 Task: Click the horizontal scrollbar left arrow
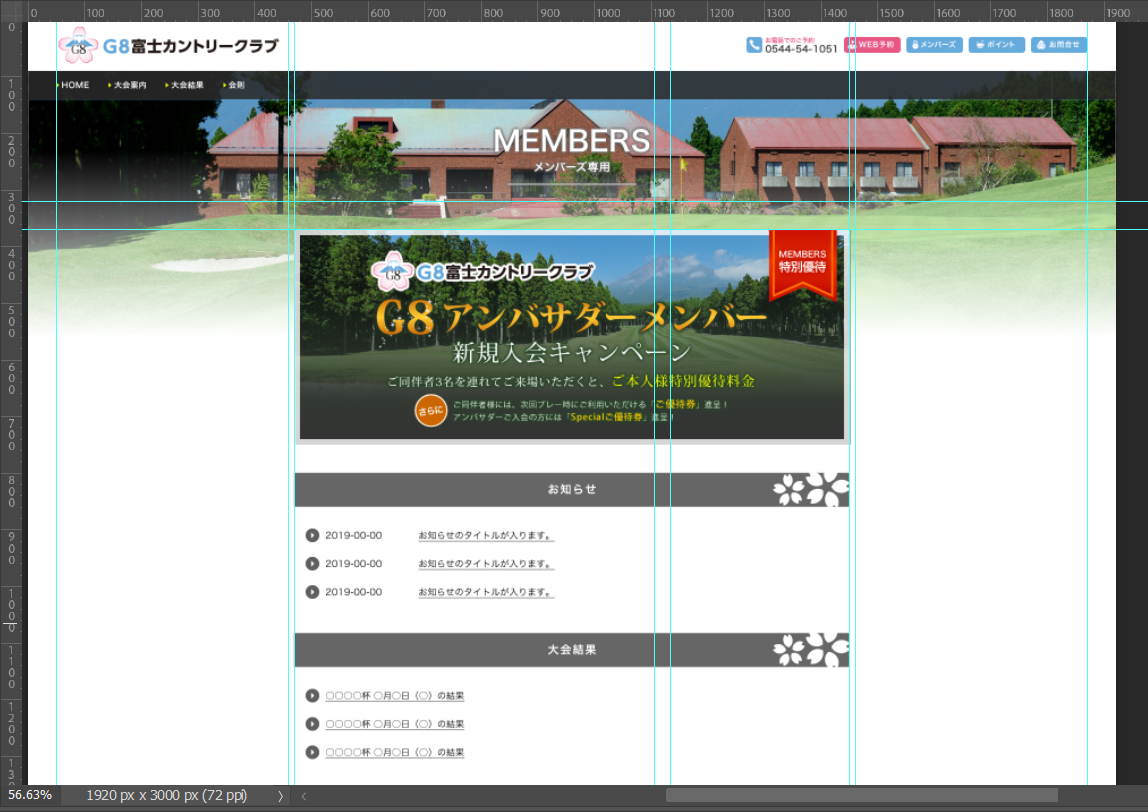(303, 796)
